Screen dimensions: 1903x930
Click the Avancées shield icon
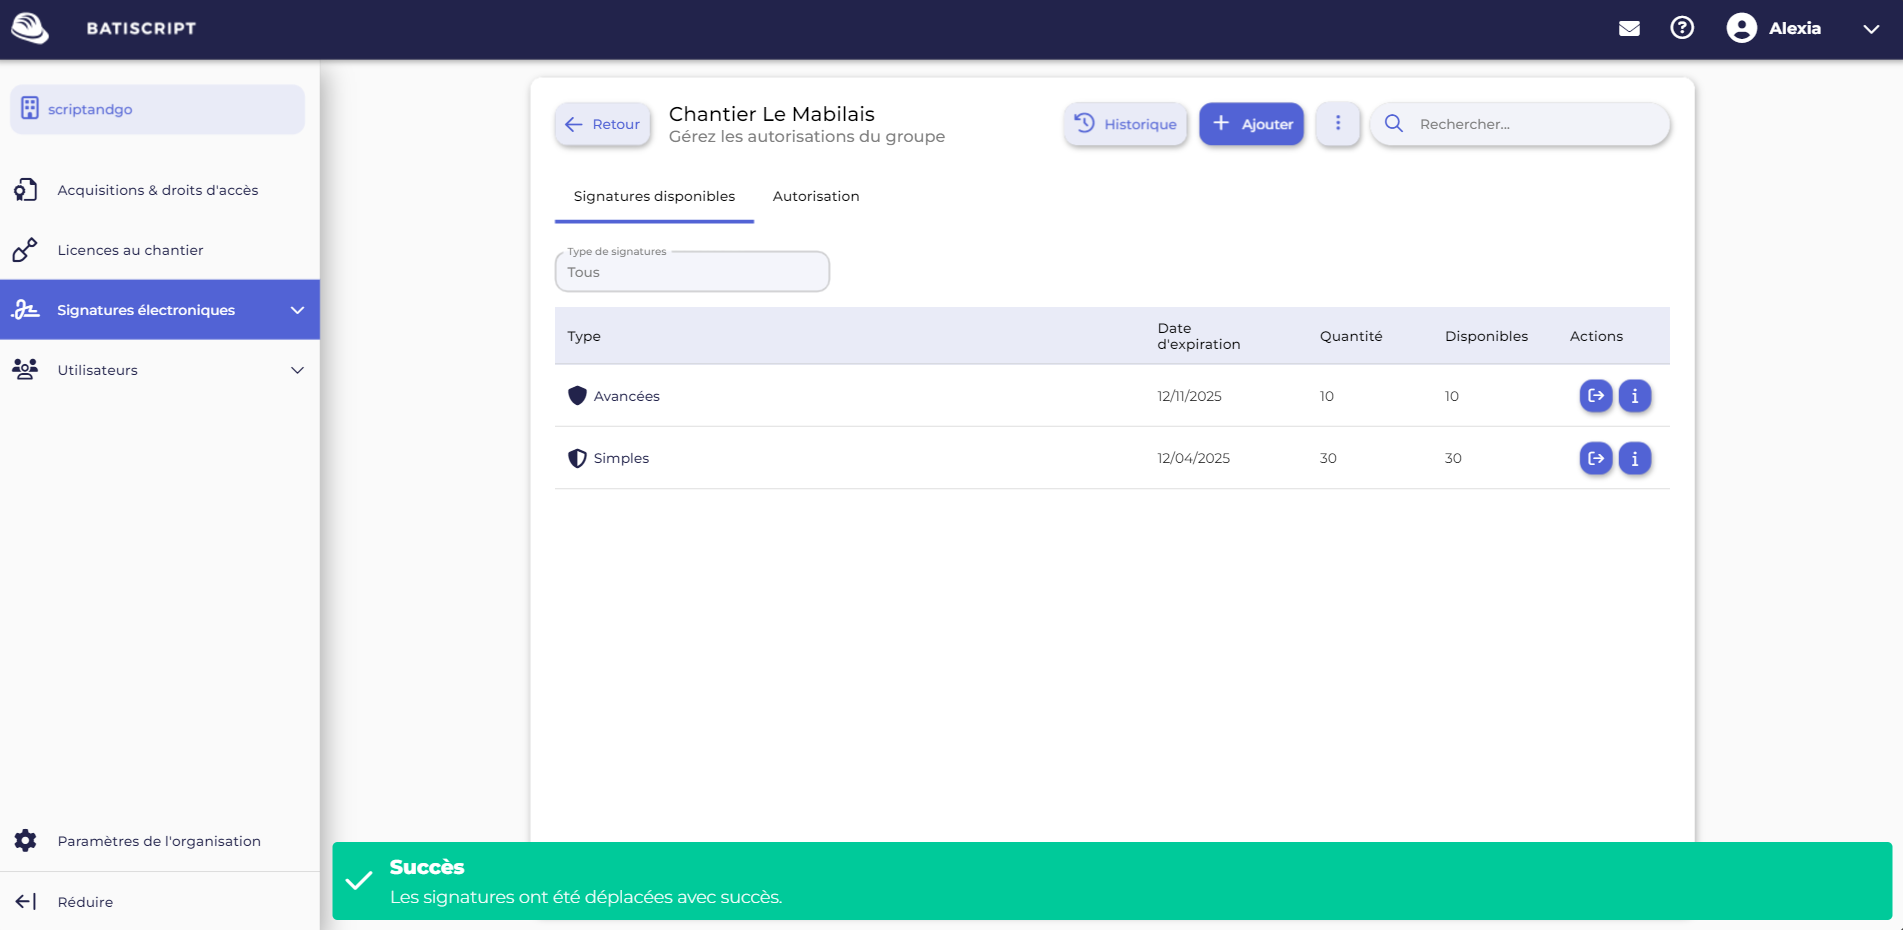[x=577, y=396]
